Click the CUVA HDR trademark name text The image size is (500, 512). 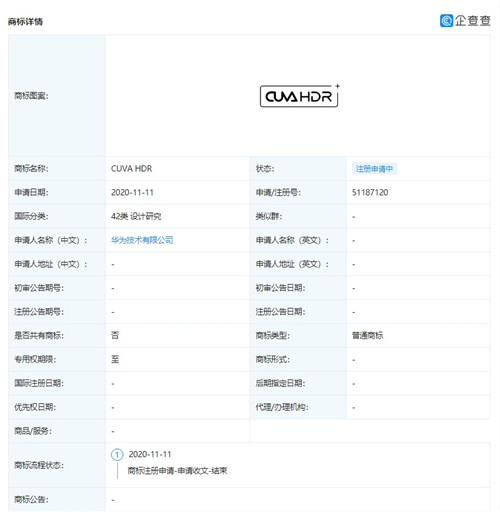pos(131,169)
